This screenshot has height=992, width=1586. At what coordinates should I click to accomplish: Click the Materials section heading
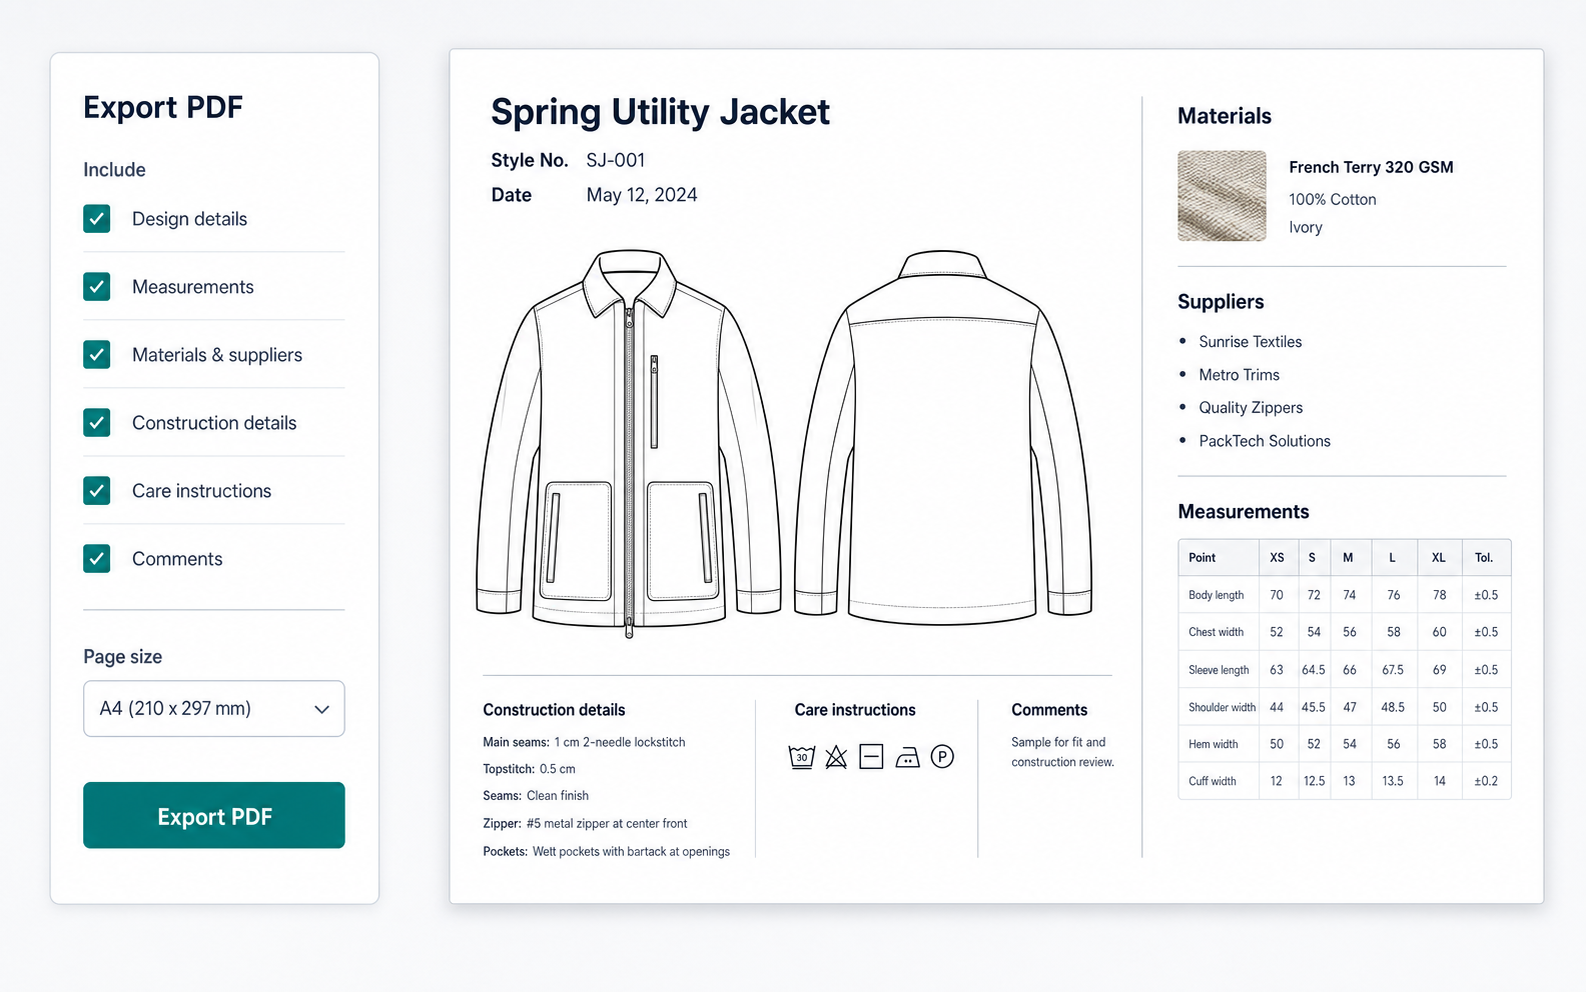point(1224,116)
